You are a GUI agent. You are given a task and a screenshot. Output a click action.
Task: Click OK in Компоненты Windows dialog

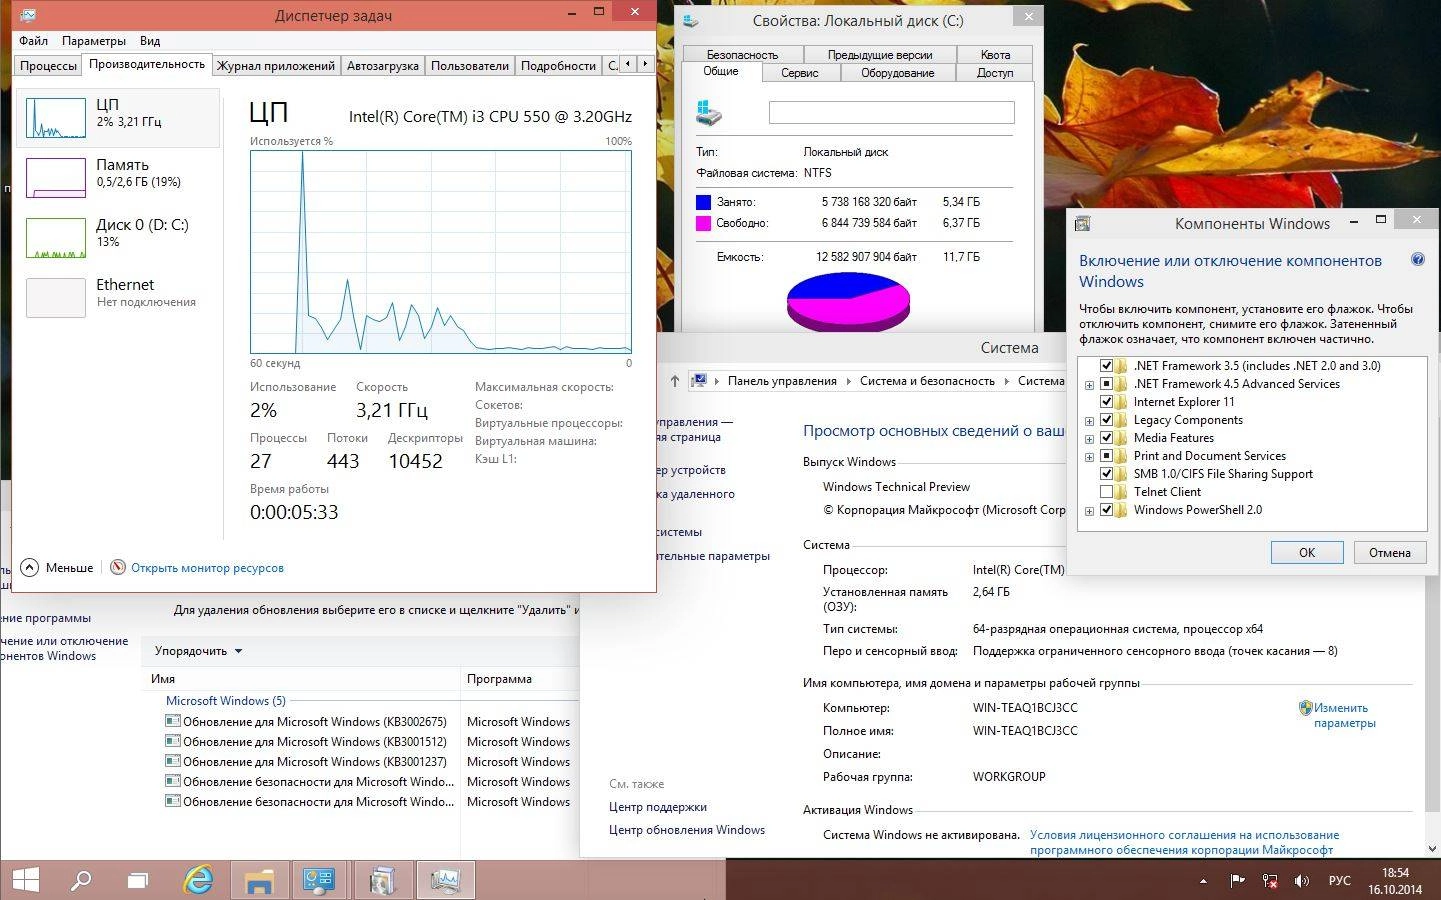(1307, 552)
